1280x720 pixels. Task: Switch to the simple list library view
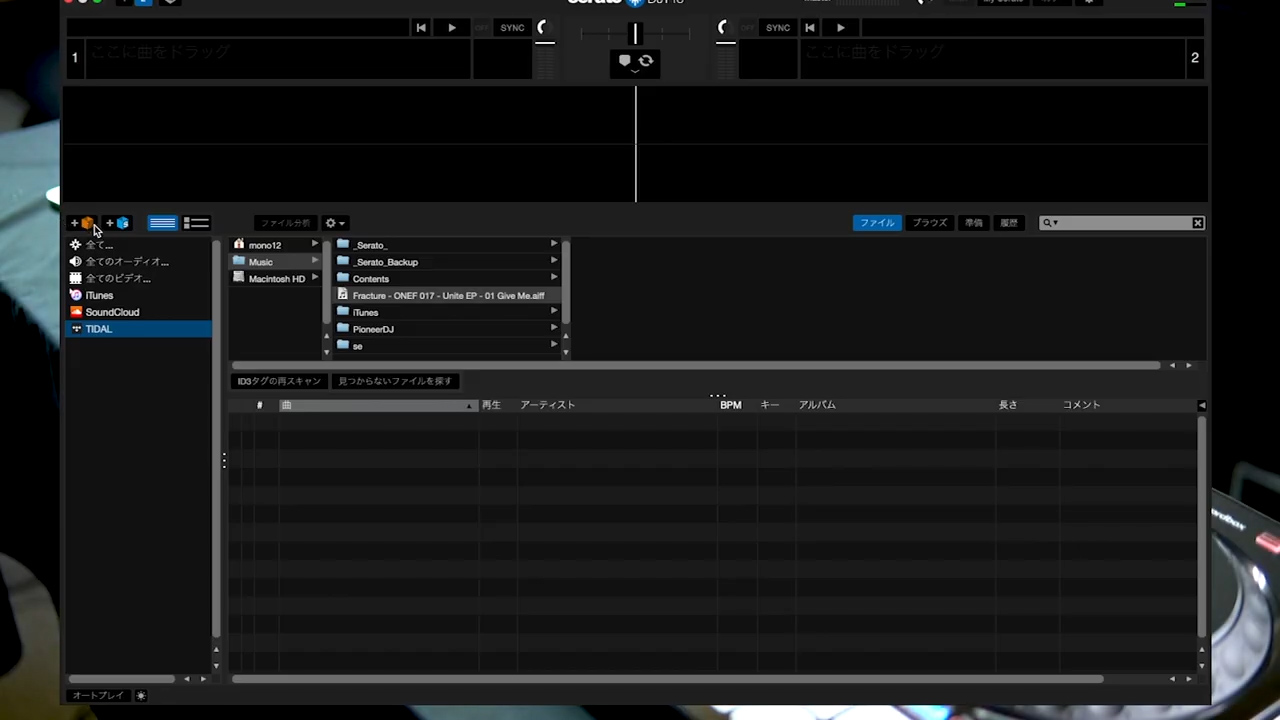coord(162,223)
